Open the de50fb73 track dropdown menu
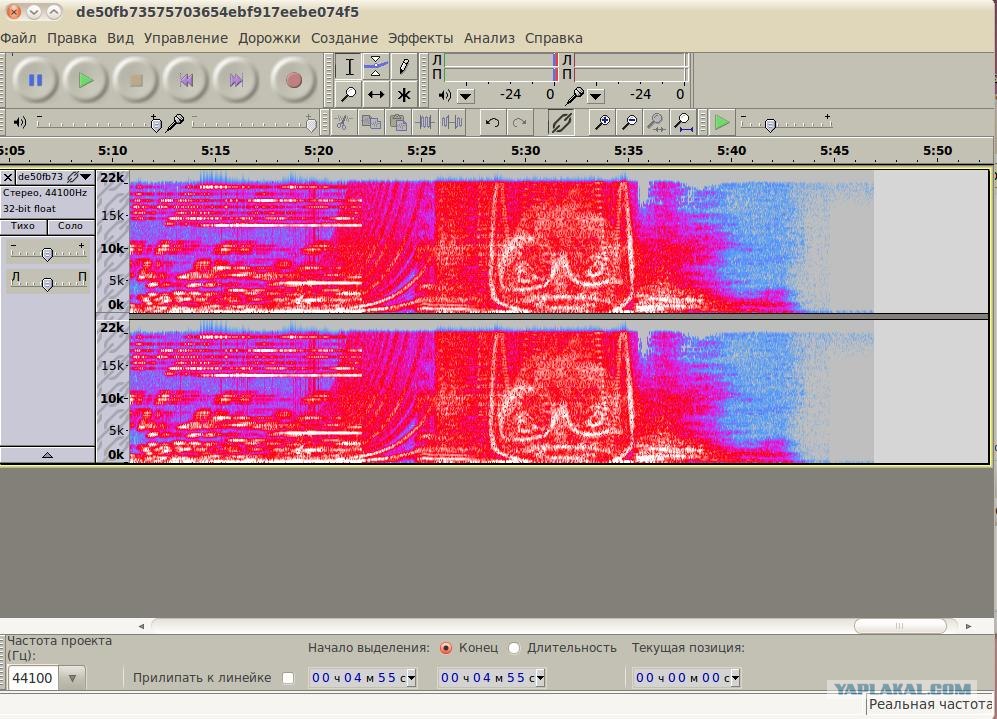The height and width of the screenshot is (719, 997). (86, 177)
